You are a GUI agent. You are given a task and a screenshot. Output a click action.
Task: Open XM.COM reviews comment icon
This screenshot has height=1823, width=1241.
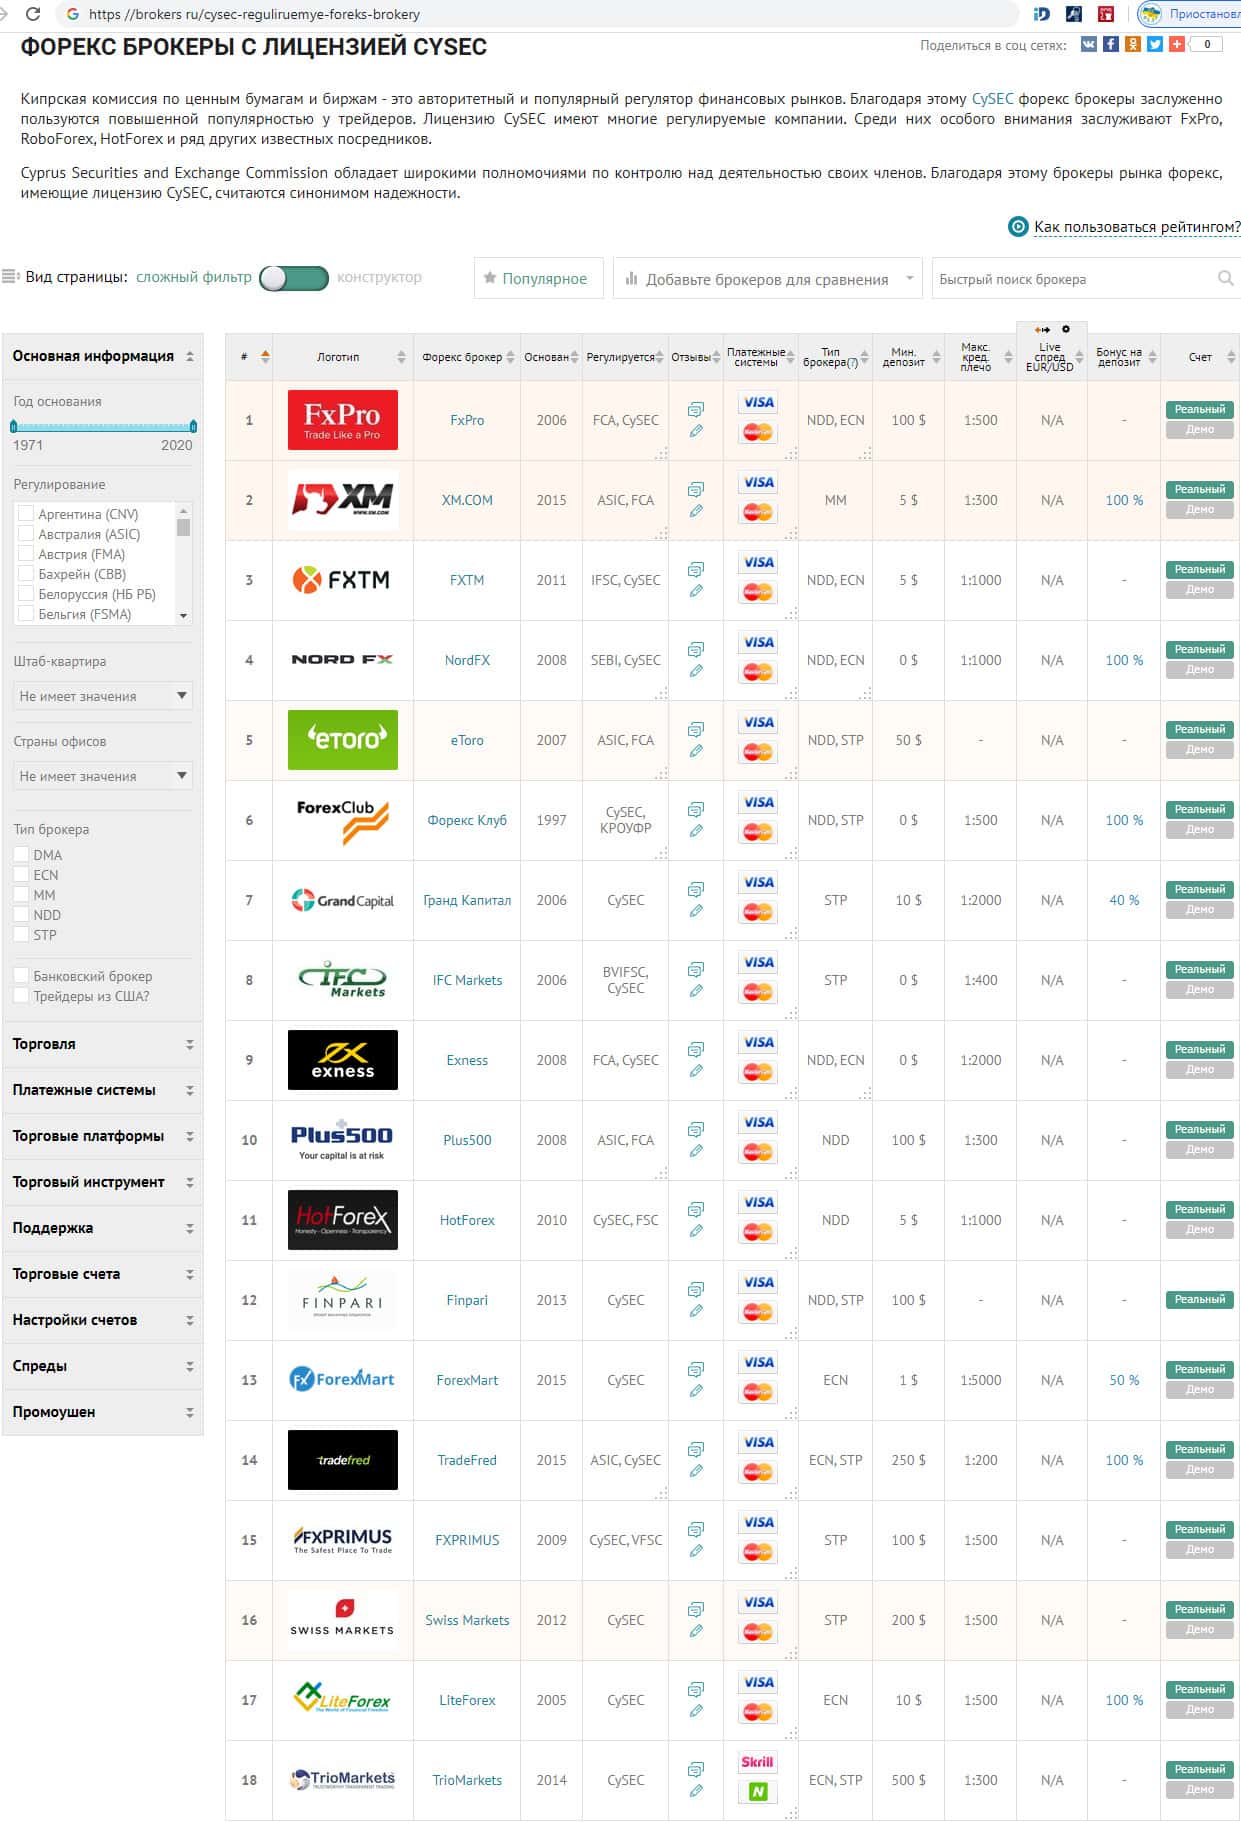pyautogui.click(x=696, y=489)
